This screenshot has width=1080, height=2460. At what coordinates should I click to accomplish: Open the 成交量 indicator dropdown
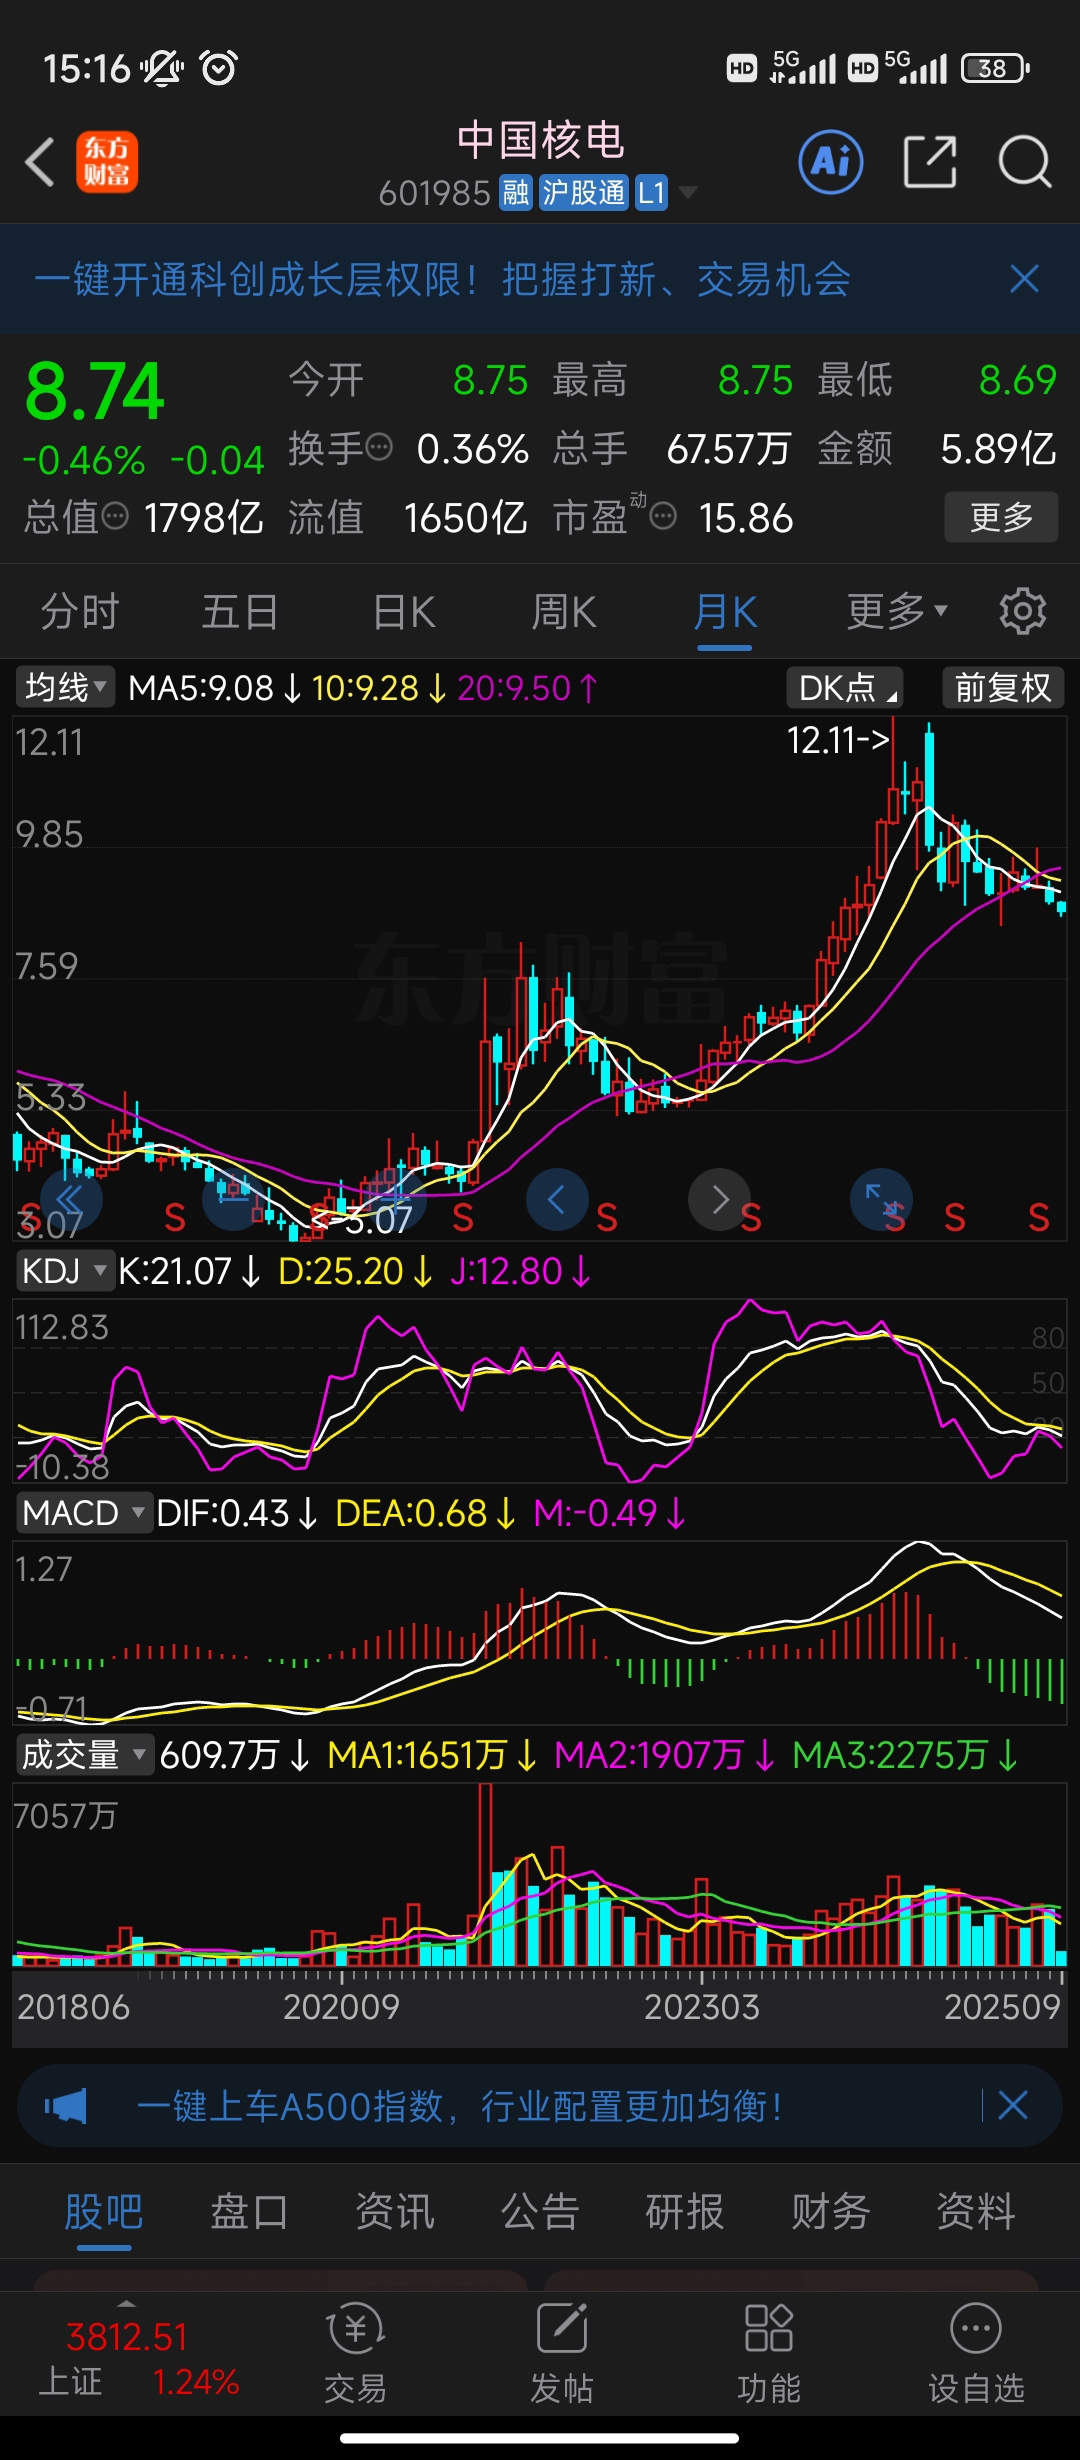pos(84,1755)
